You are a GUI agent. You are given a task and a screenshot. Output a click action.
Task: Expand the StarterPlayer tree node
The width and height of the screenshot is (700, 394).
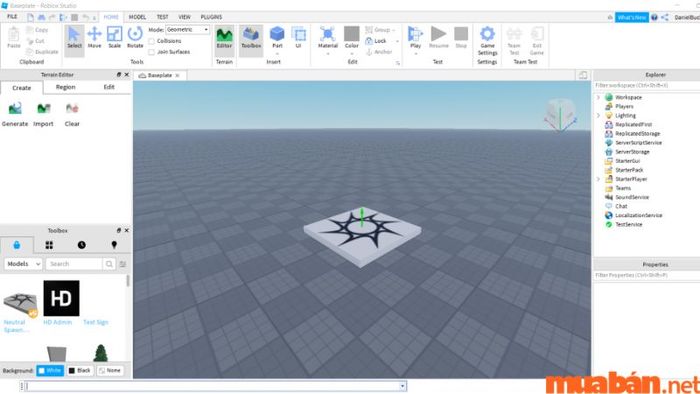[598, 179]
